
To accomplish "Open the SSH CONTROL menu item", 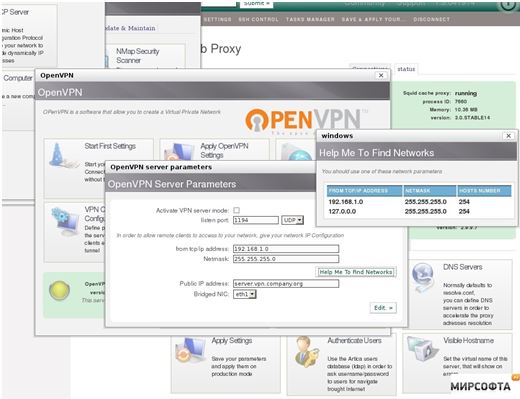I will [x=258, y=20].
